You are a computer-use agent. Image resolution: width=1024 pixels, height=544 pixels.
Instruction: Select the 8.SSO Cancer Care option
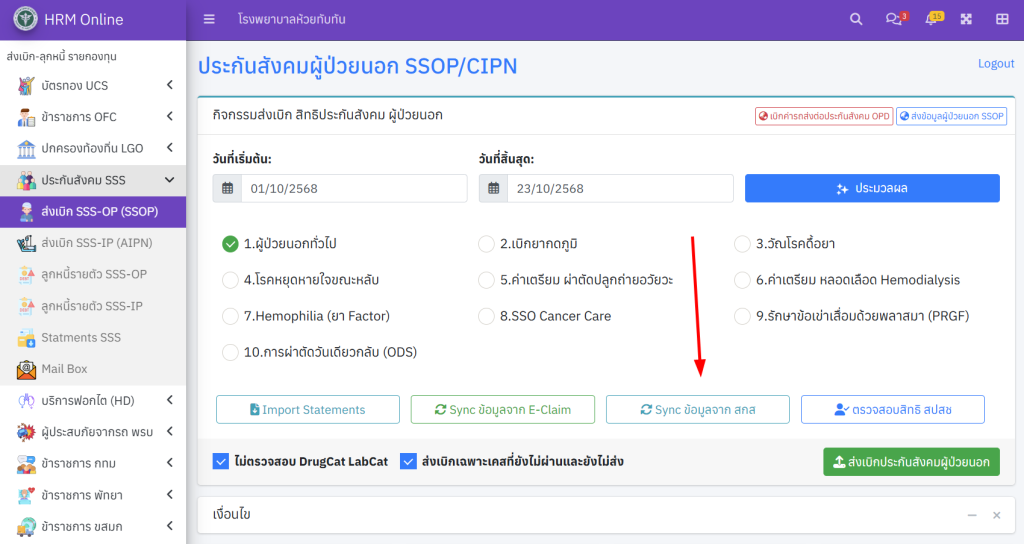[486, 316]
